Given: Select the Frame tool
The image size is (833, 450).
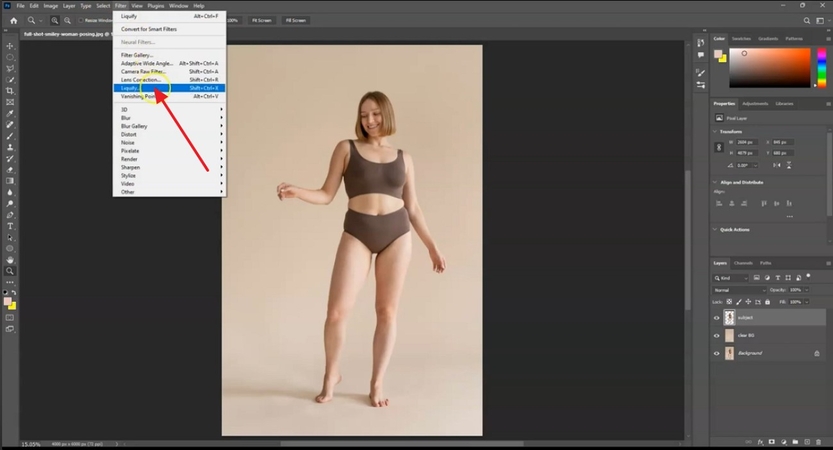Looking at the screenshot, I should [10, 102].
